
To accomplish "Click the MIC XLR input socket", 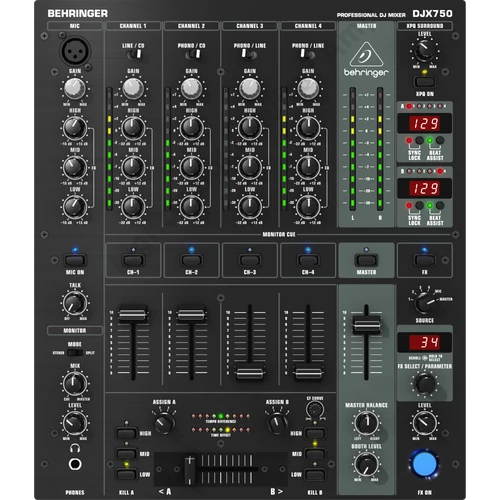I will coord(75,51).
